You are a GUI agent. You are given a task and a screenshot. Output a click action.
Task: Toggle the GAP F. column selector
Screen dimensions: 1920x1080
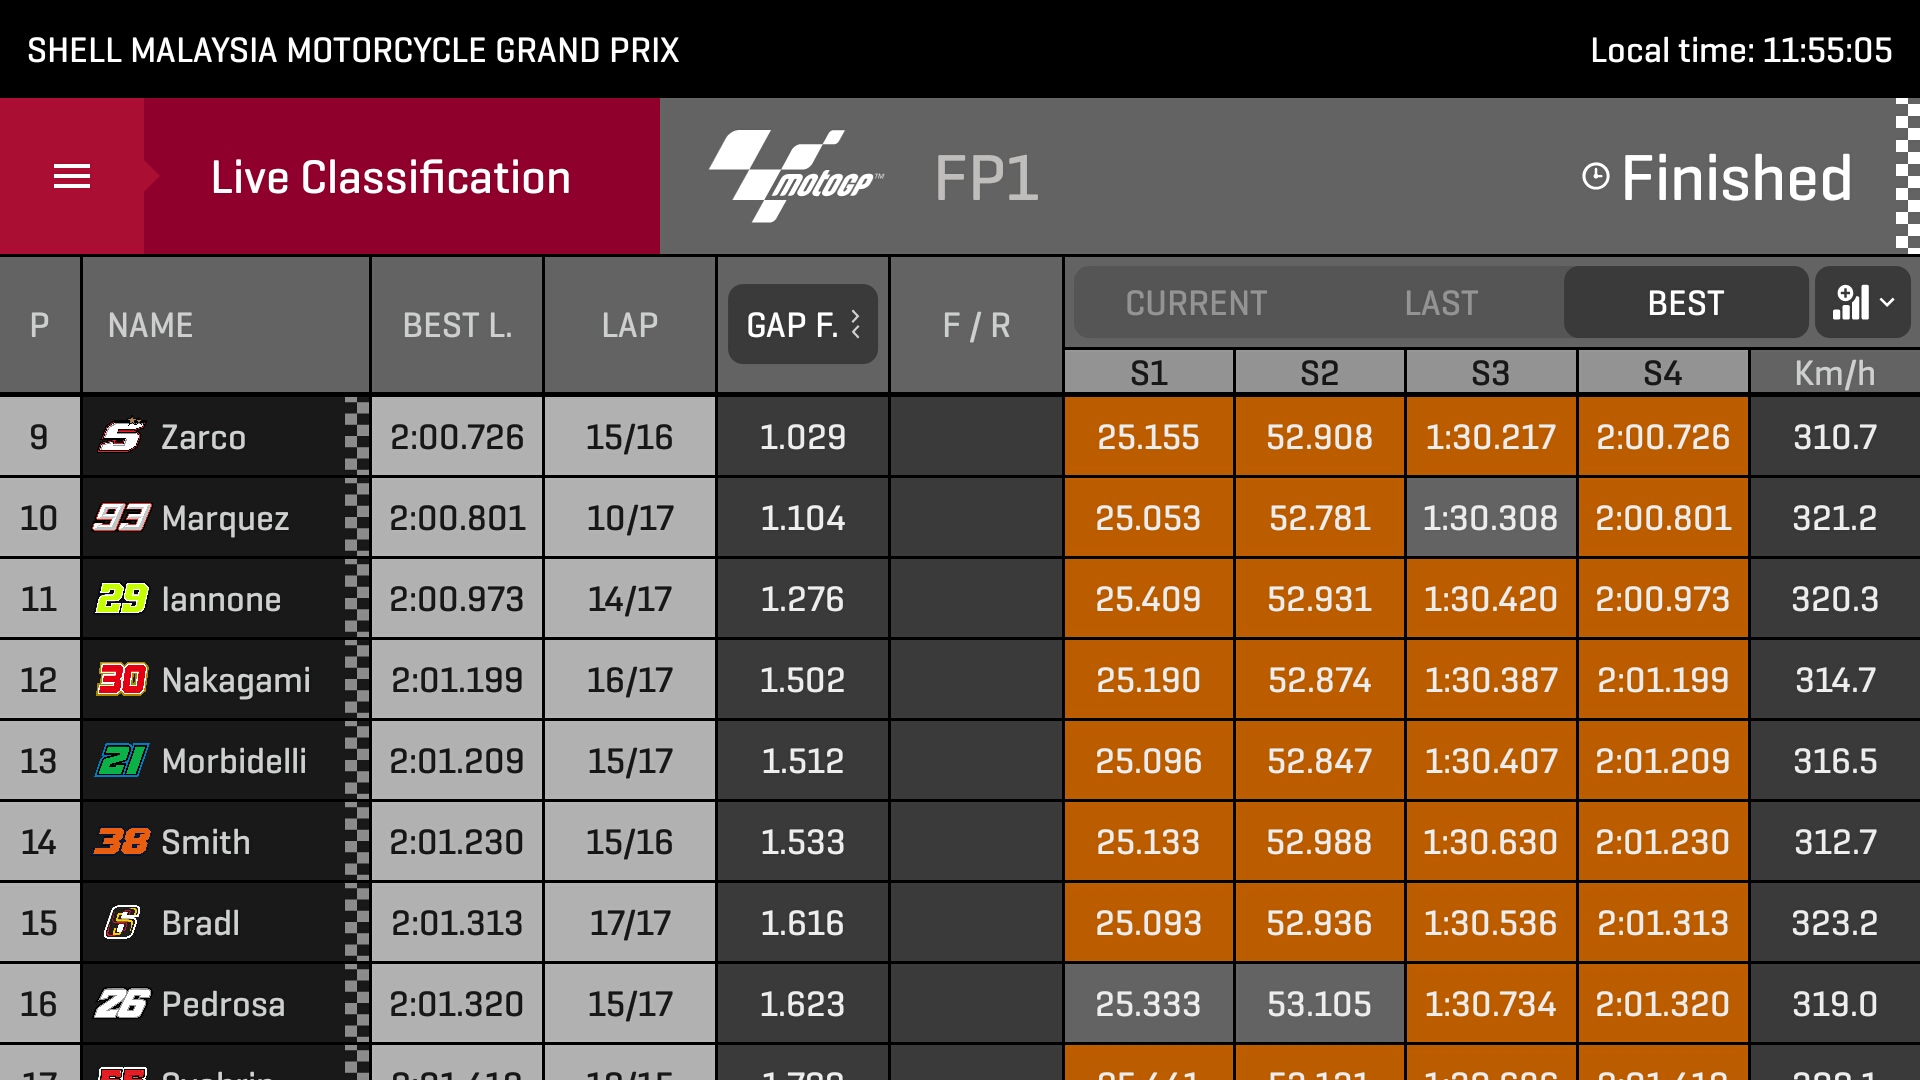tap(803, 324)
